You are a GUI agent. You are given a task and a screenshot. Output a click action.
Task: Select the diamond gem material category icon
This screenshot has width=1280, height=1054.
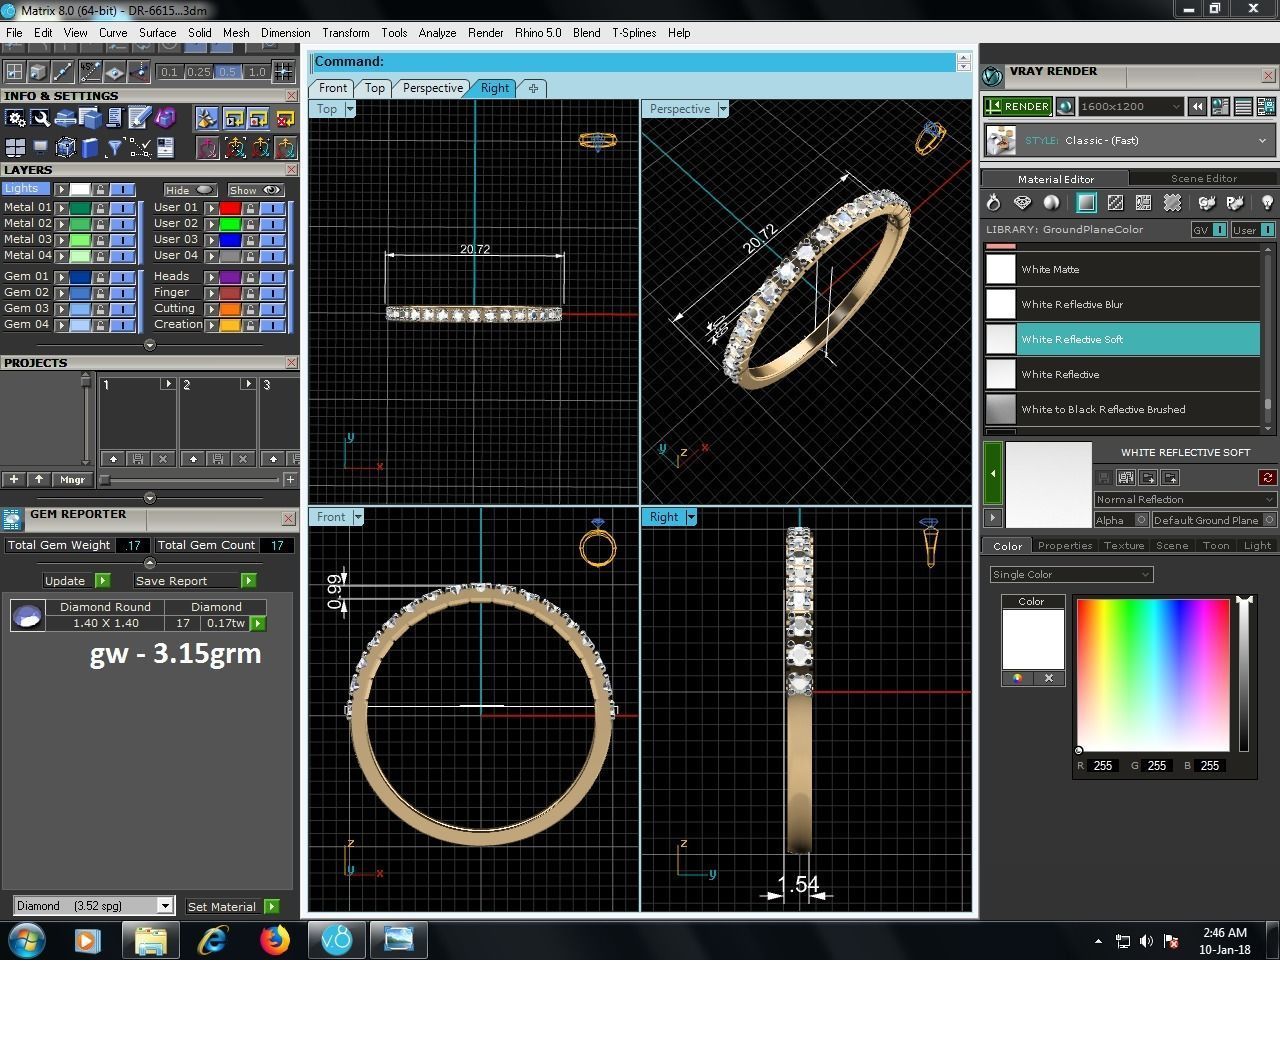click(1022, 203)
